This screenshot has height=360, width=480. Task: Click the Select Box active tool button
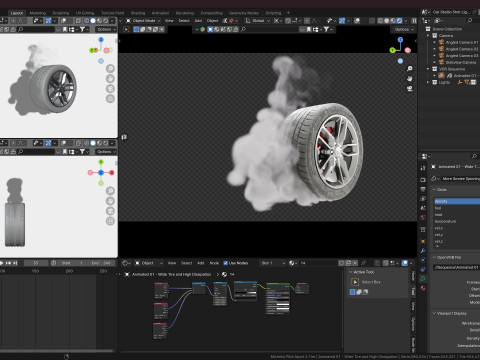(355, 282)
